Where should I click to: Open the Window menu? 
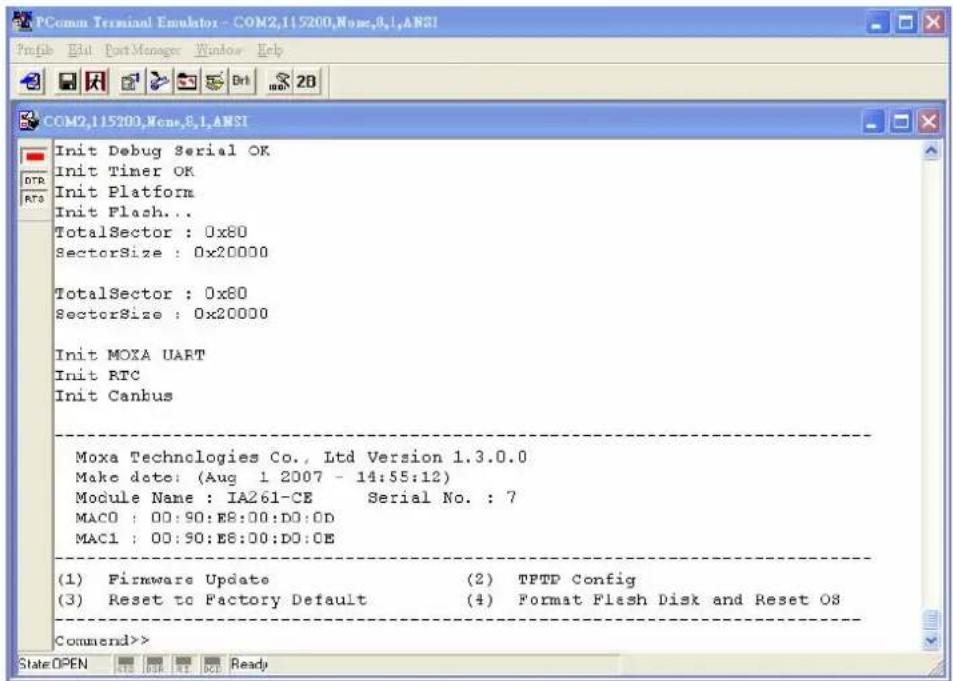(219, 52)
